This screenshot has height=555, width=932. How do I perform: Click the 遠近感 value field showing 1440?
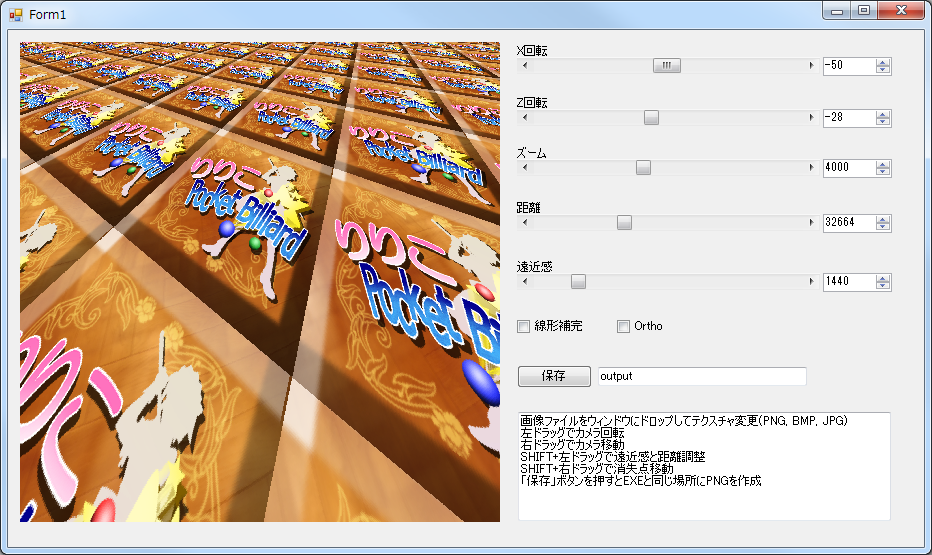tap(849, 282)
